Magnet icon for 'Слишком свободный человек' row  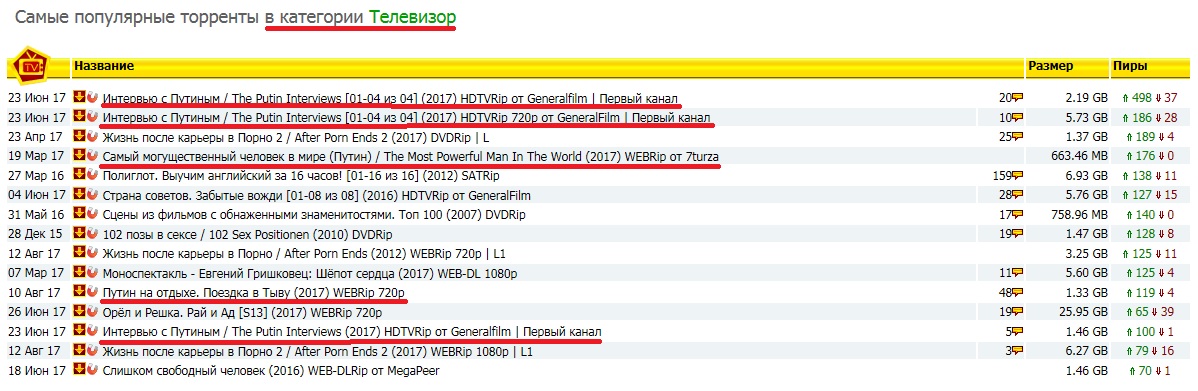[x=92, y=370]
